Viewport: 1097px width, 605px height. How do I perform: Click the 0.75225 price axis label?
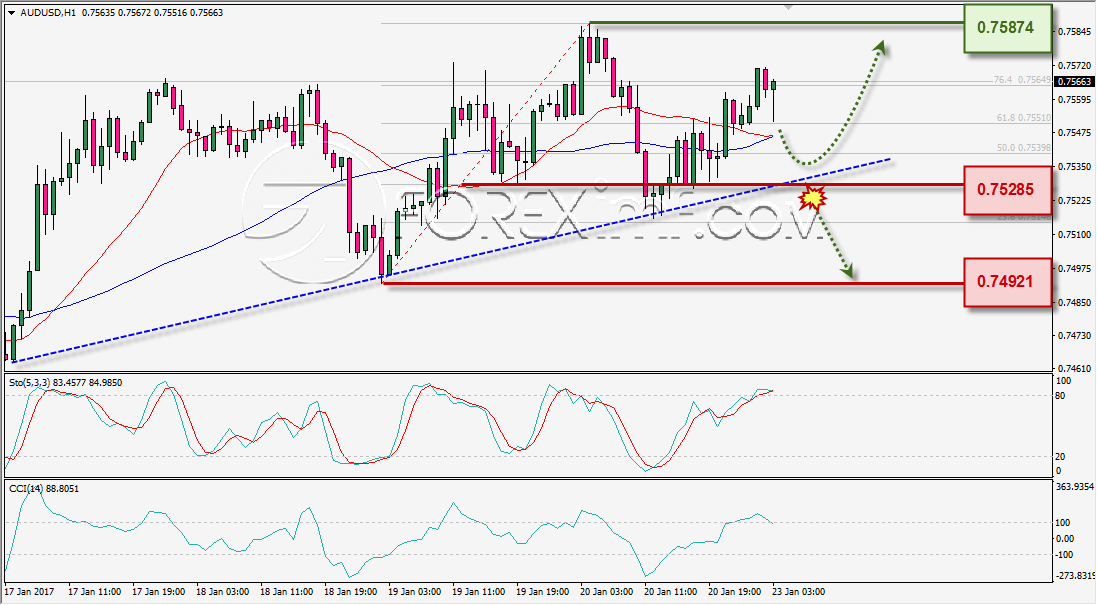(x=1075, y=201)
